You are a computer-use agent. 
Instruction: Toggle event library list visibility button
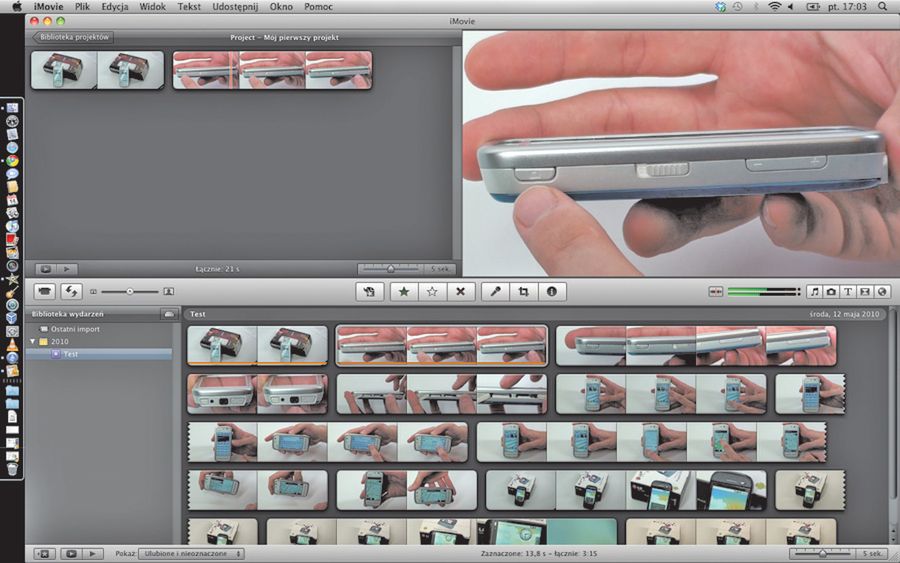(x=44, y=554)
